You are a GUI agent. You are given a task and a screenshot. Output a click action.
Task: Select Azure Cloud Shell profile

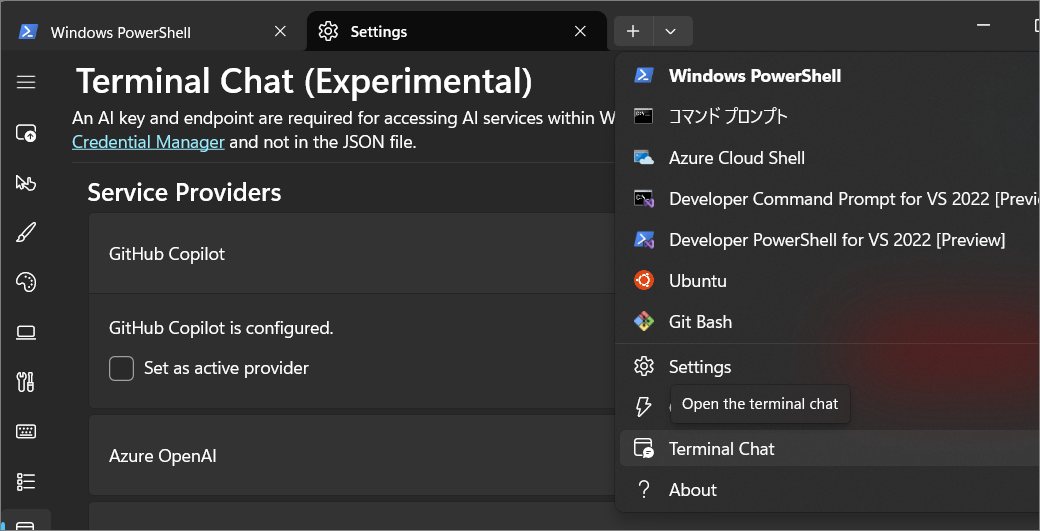(x=736, y=158)
